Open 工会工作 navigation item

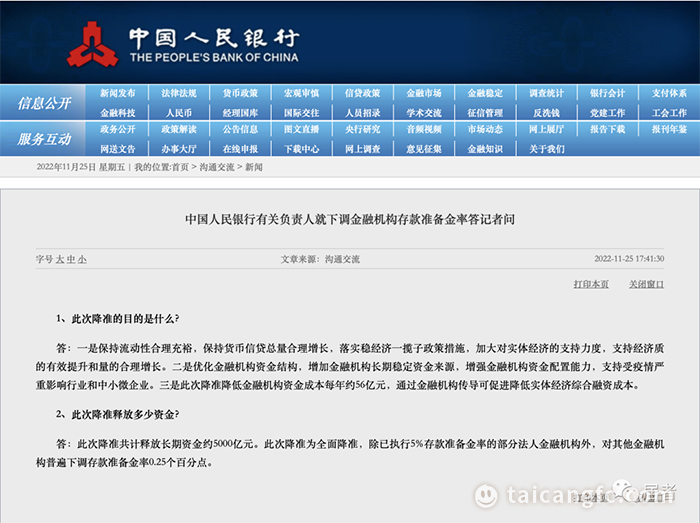669,113
